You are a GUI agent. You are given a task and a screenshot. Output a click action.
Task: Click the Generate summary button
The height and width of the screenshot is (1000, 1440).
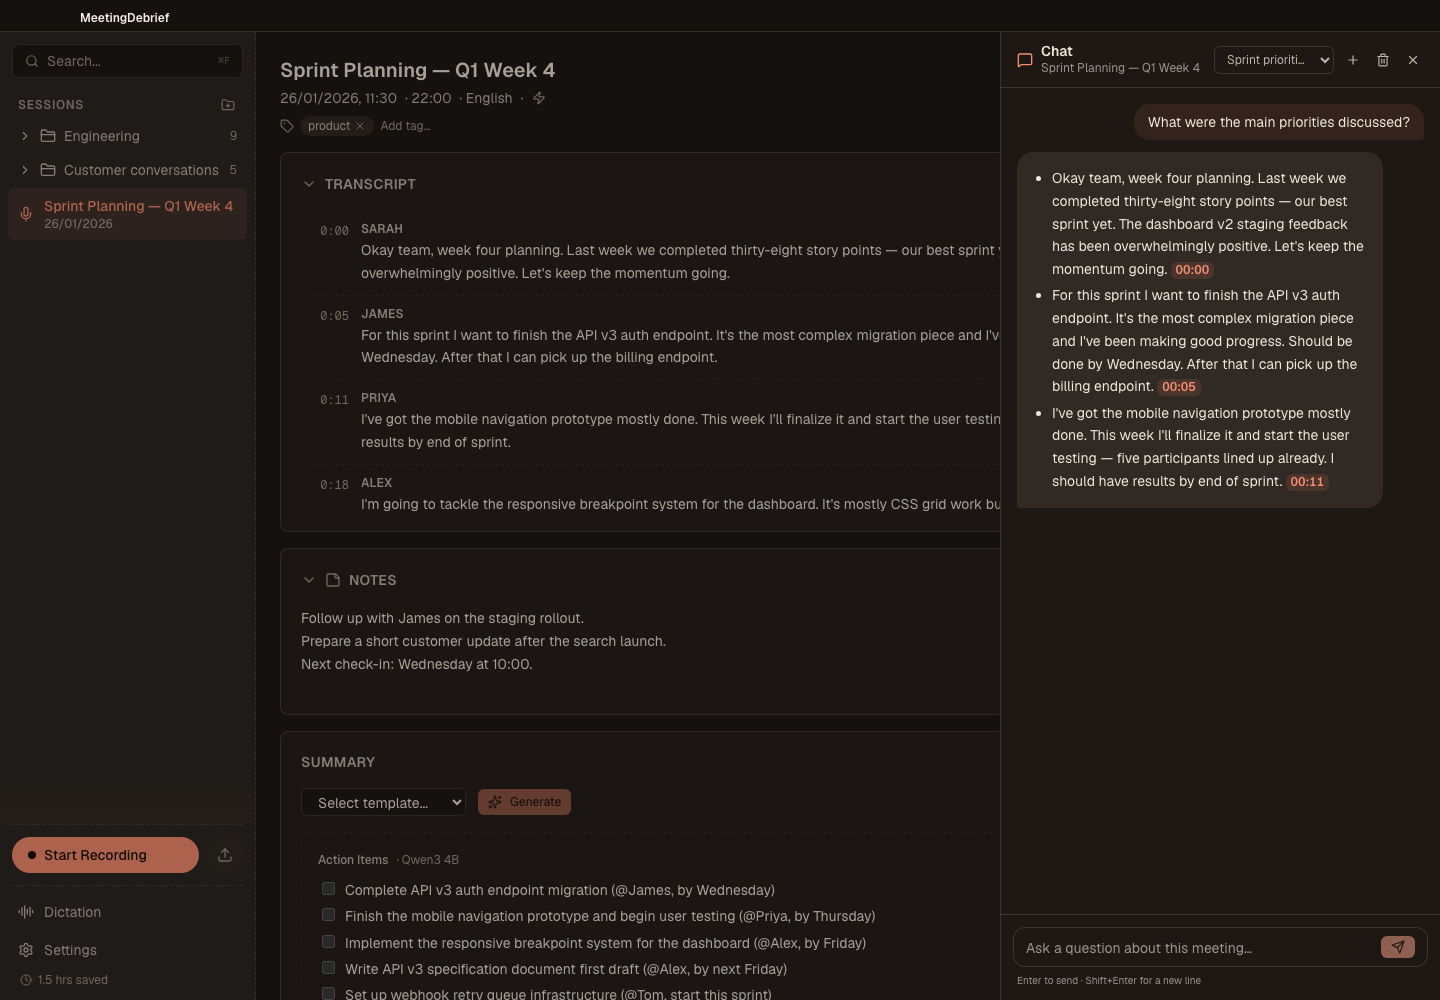click(524, 802)
